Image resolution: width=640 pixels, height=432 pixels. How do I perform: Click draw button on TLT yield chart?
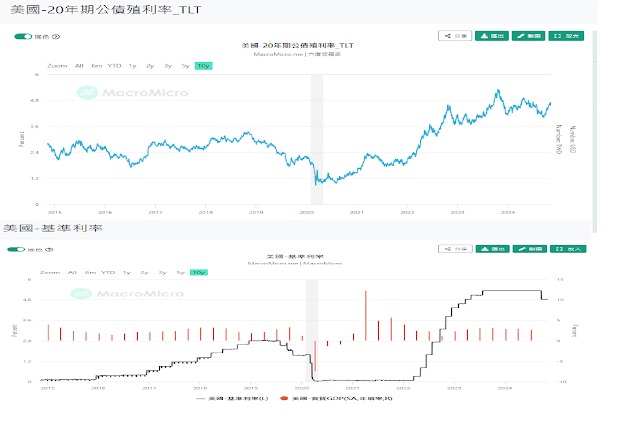tap(527, 36)
